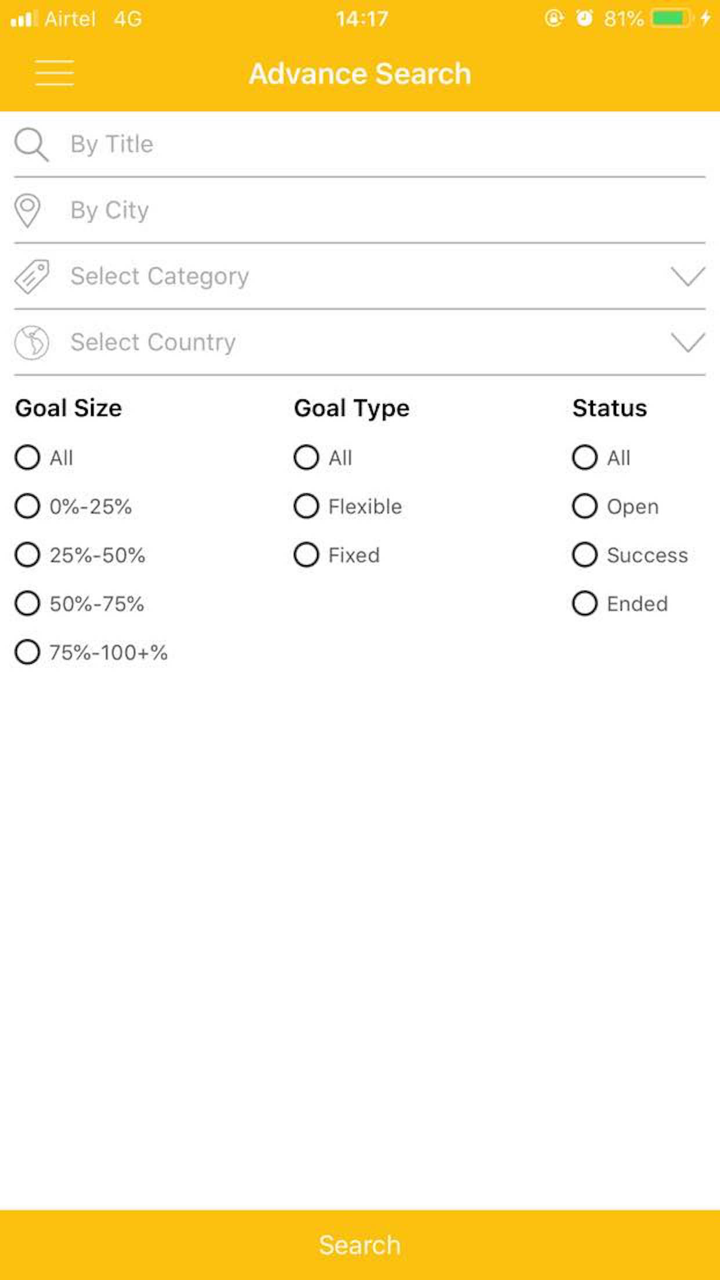Click the globe icon next to Select Country
This screenshot has height=1280, width=720.
[x=32, y=342]
